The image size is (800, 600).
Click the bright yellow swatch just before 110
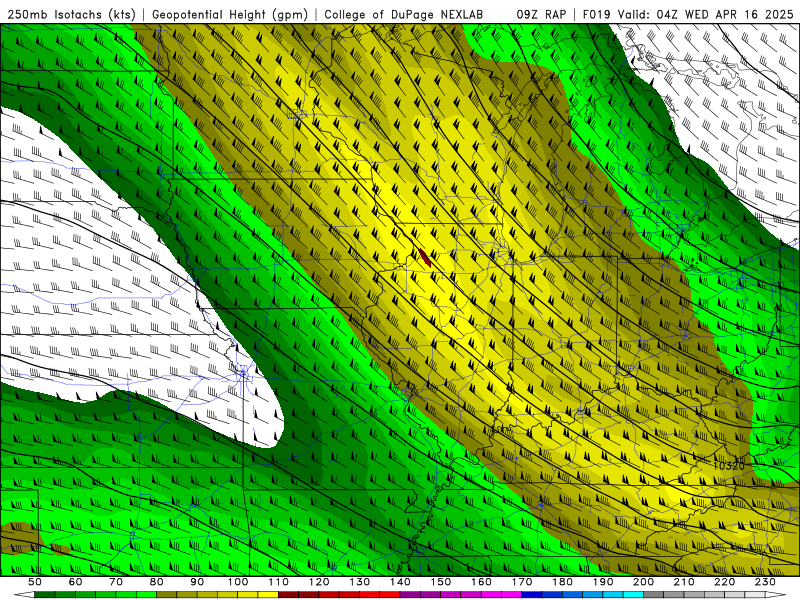[x=268, y=595]
